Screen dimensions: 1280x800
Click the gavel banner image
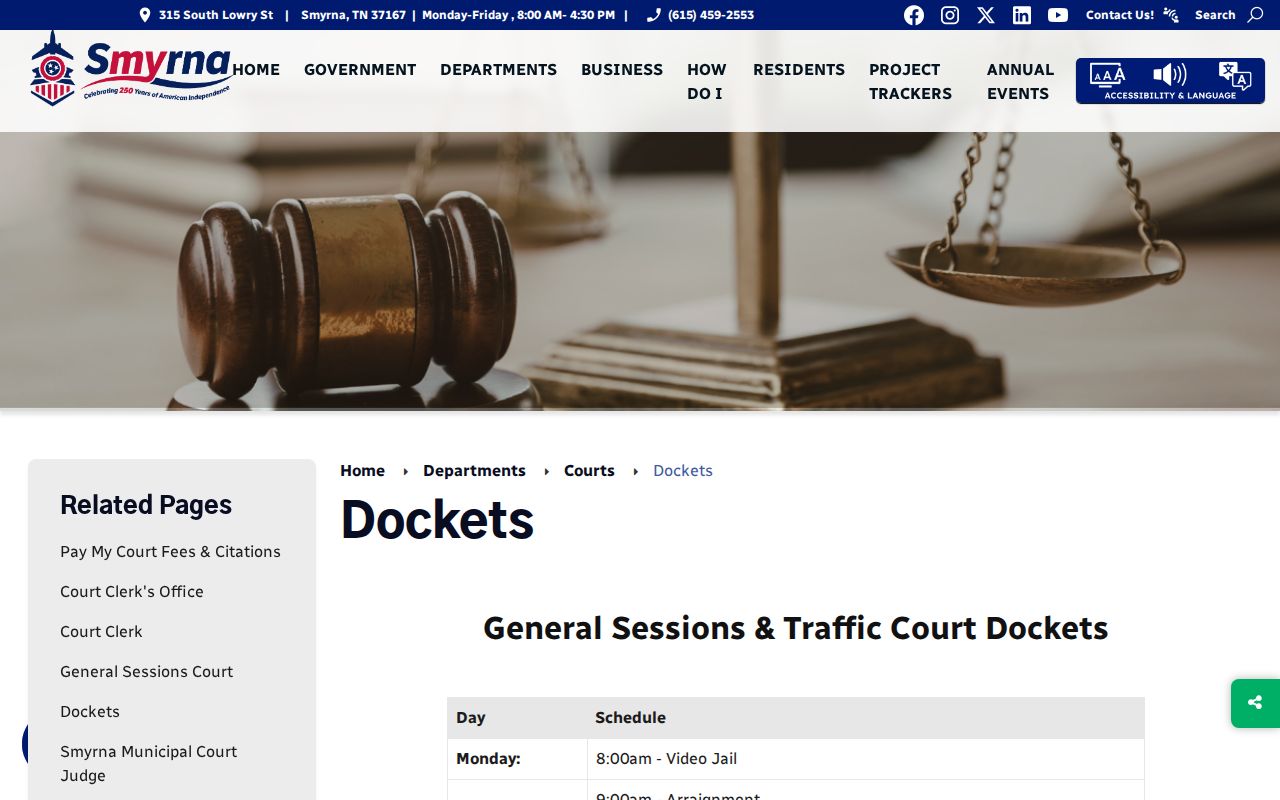640,270
